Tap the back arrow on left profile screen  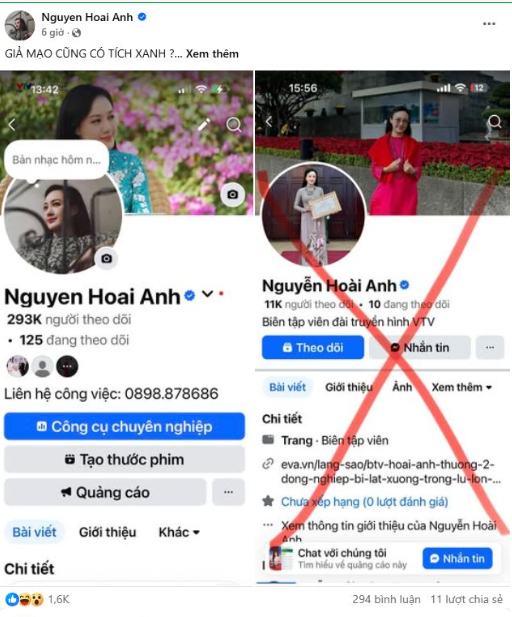click(x=12, y=125)
